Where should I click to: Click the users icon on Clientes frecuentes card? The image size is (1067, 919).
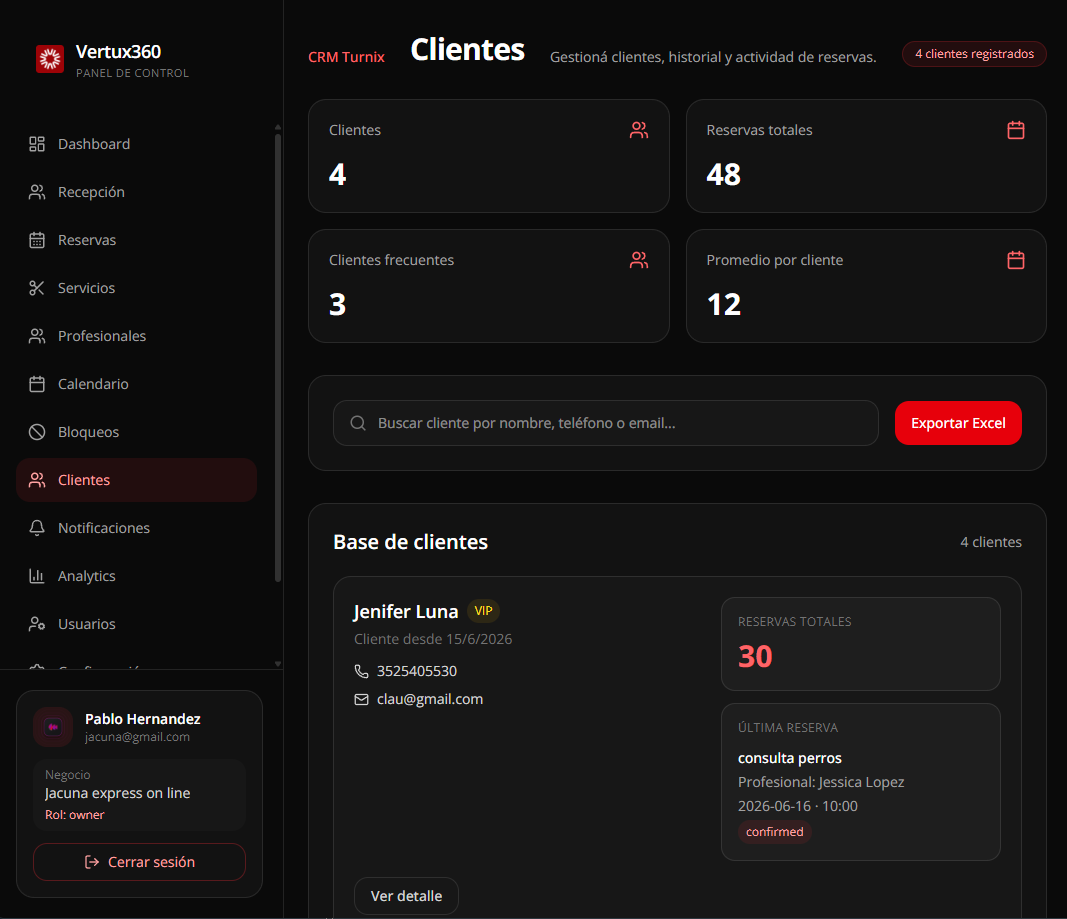[x=638, y=260]
